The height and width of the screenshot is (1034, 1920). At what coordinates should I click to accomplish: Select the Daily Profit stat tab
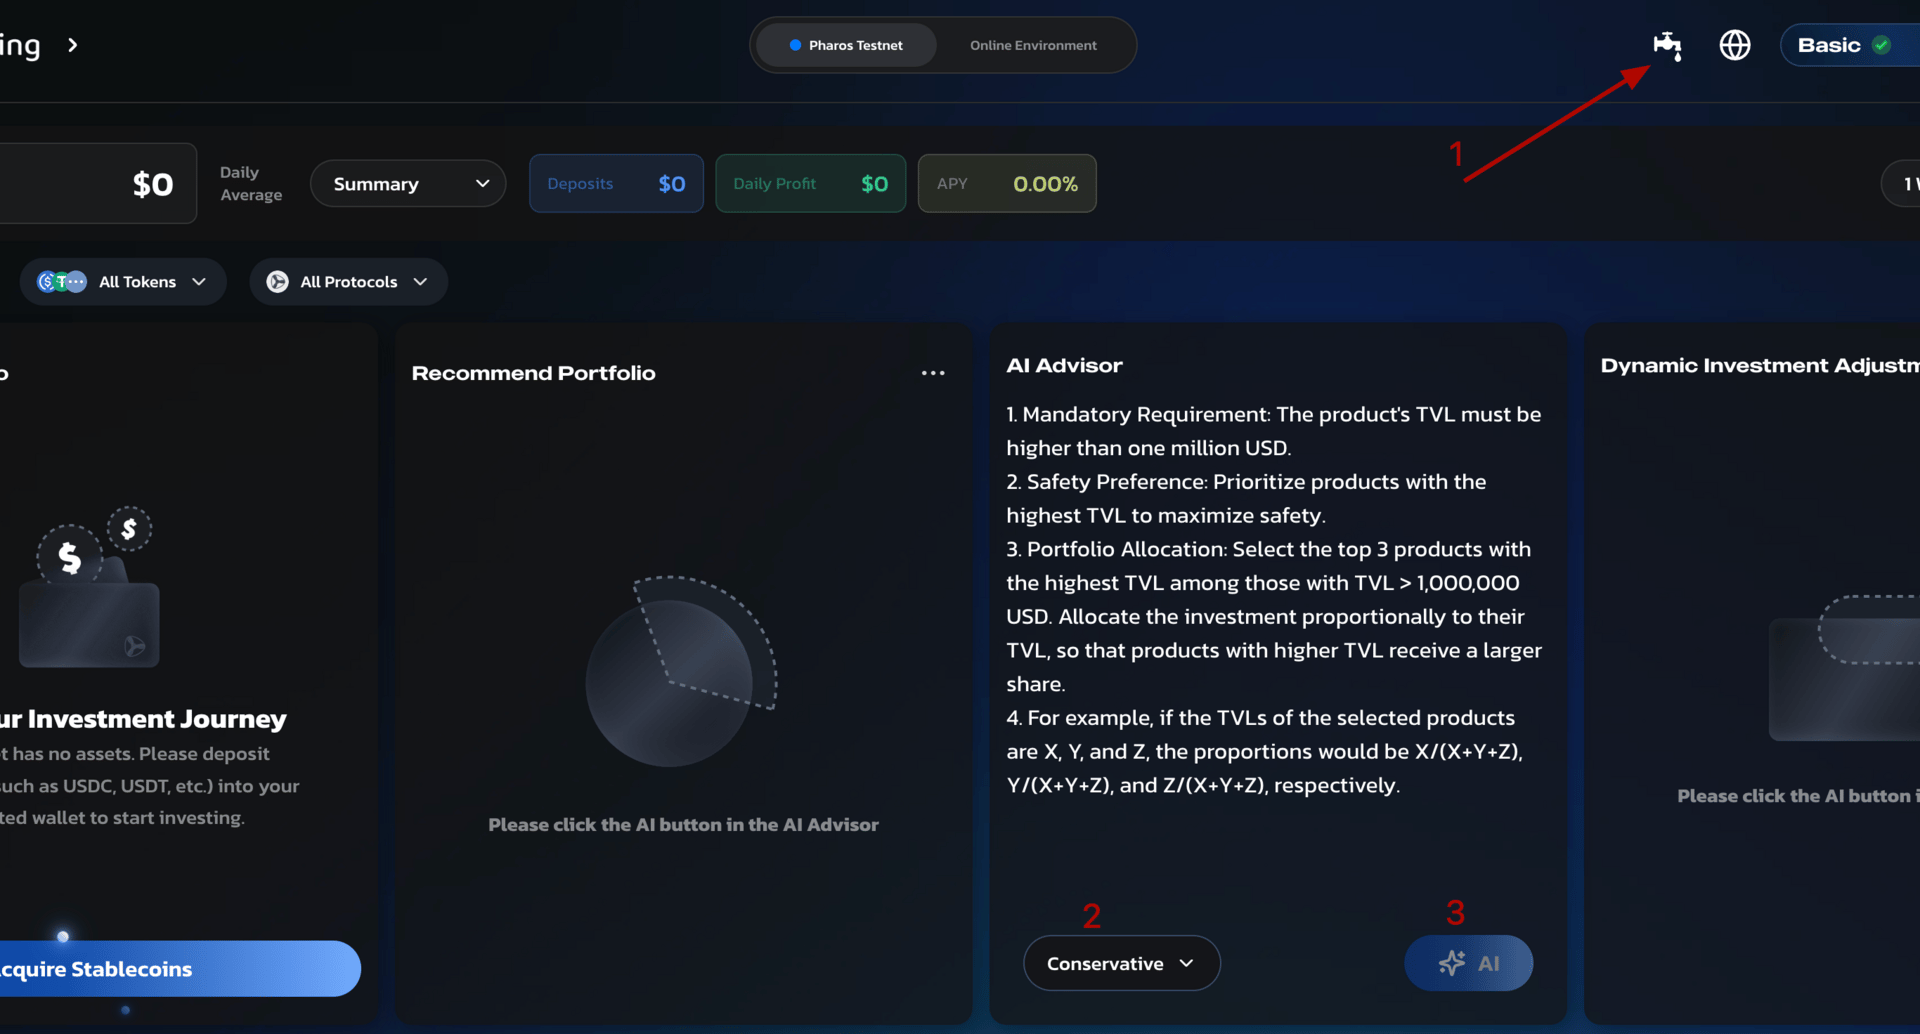[x=810, y=184]
